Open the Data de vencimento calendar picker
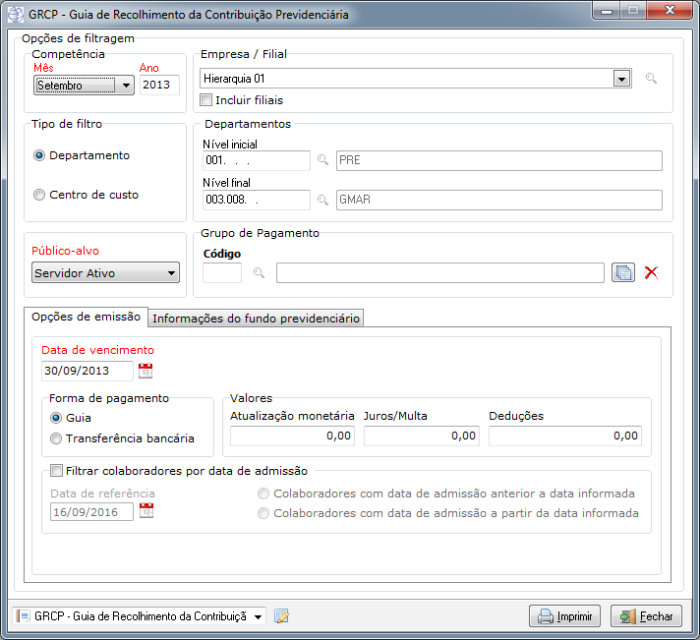700x640 pixels. click(146, 371)
